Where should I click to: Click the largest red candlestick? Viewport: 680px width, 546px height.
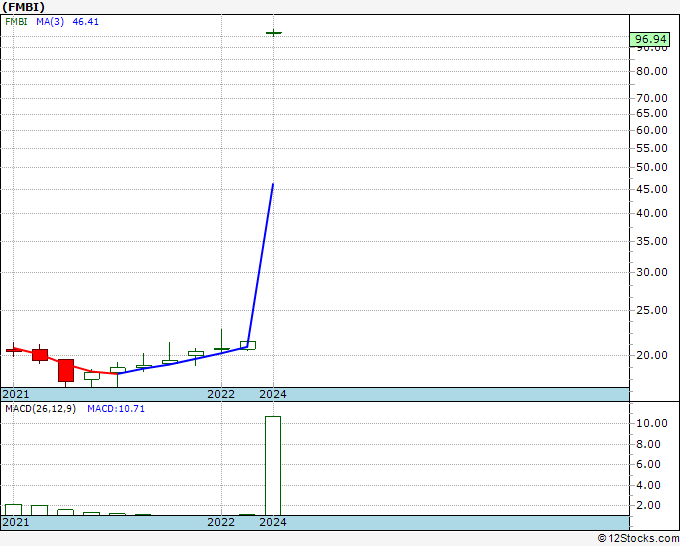tap(66, 371)
